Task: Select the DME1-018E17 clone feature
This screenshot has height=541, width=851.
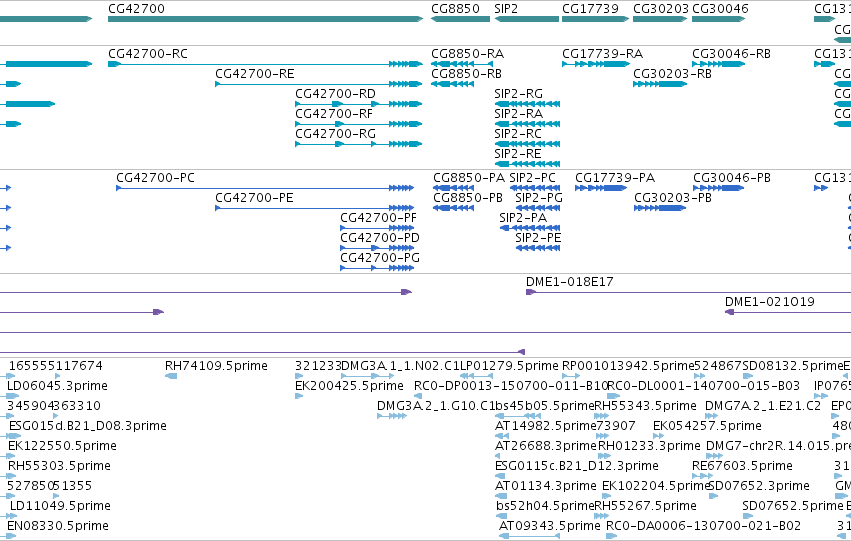Action: (x=688, y=292)
